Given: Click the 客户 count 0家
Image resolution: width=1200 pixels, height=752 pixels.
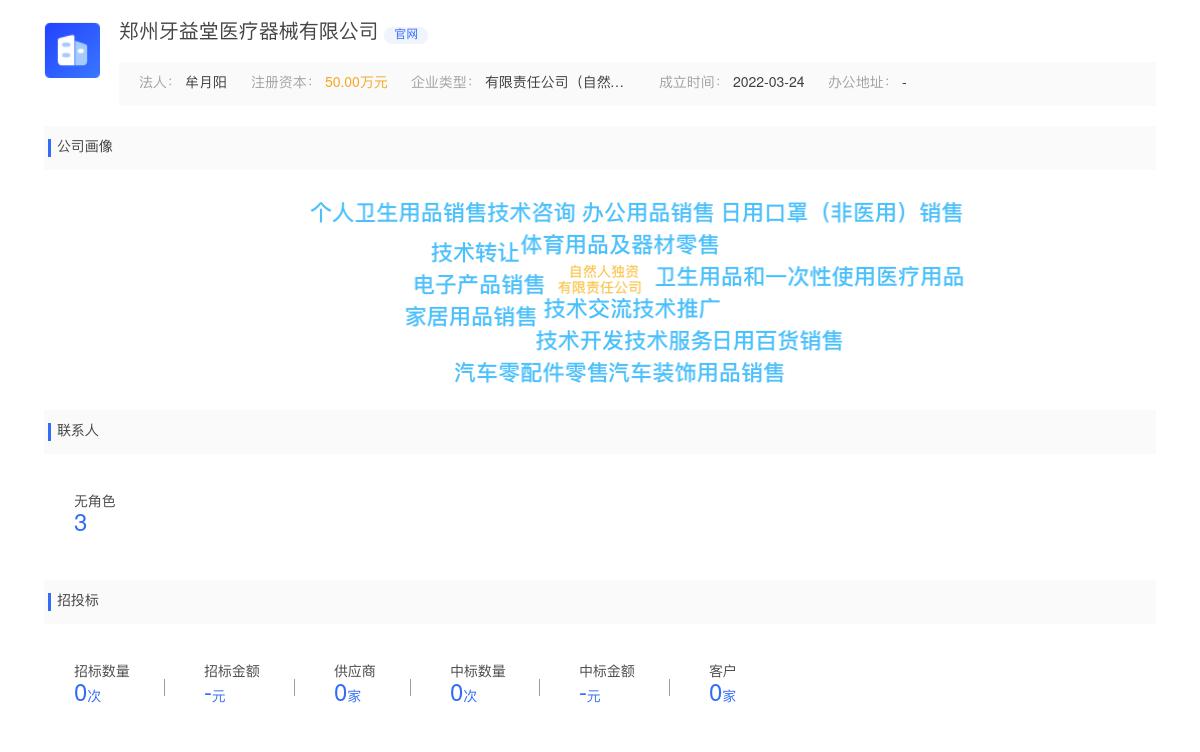Looking at the screenshot, I should point(722,693).
